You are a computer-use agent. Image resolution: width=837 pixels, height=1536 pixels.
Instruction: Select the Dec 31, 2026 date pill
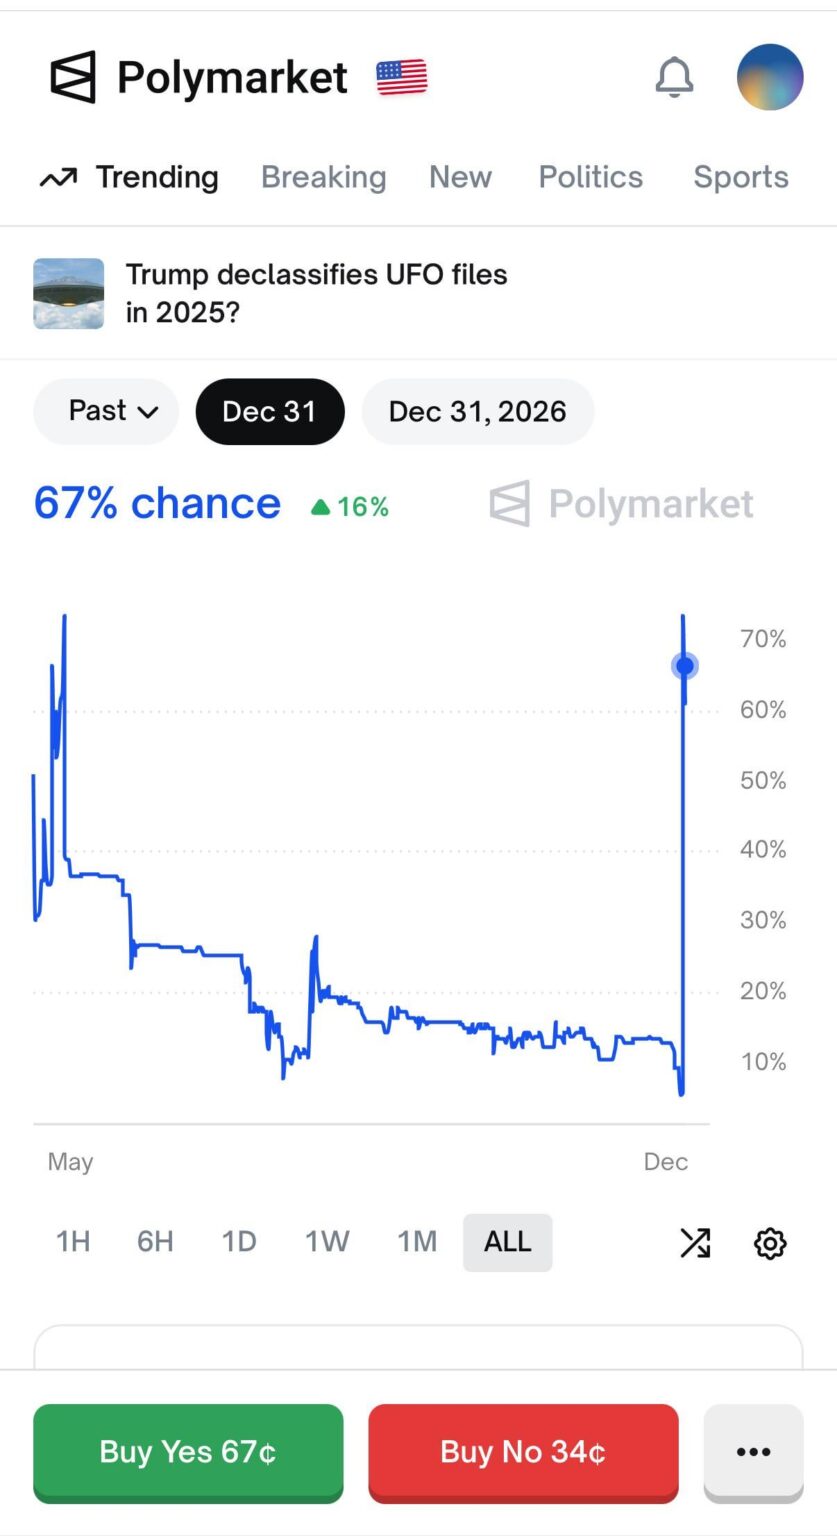click(477, 411)
